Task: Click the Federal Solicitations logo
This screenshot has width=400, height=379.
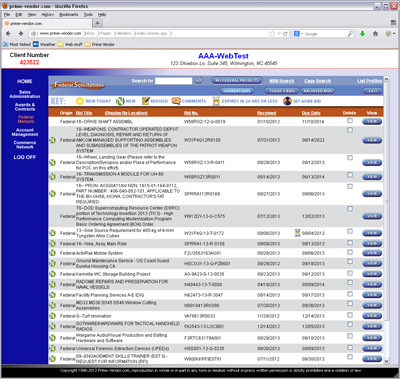Action: (77, 85)
